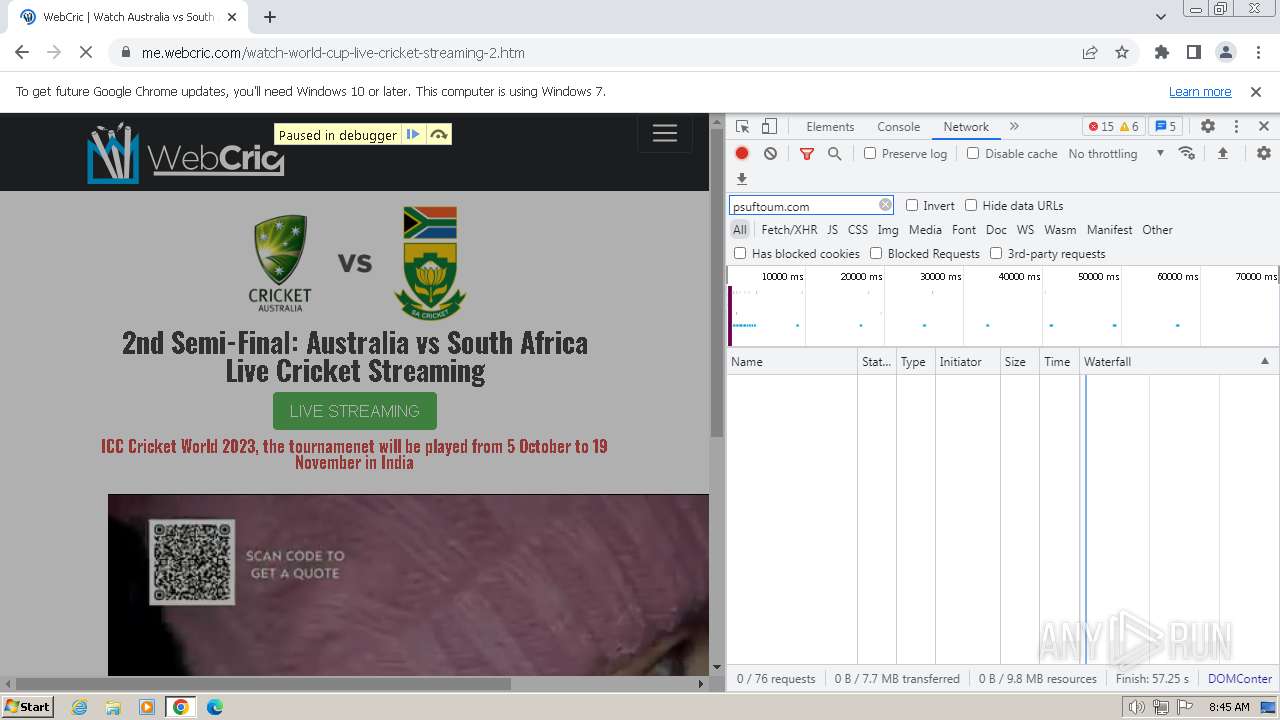Toggle the network filter funnel icon
The height and width of the screenshot is (720, 1280).
(807, 153)
